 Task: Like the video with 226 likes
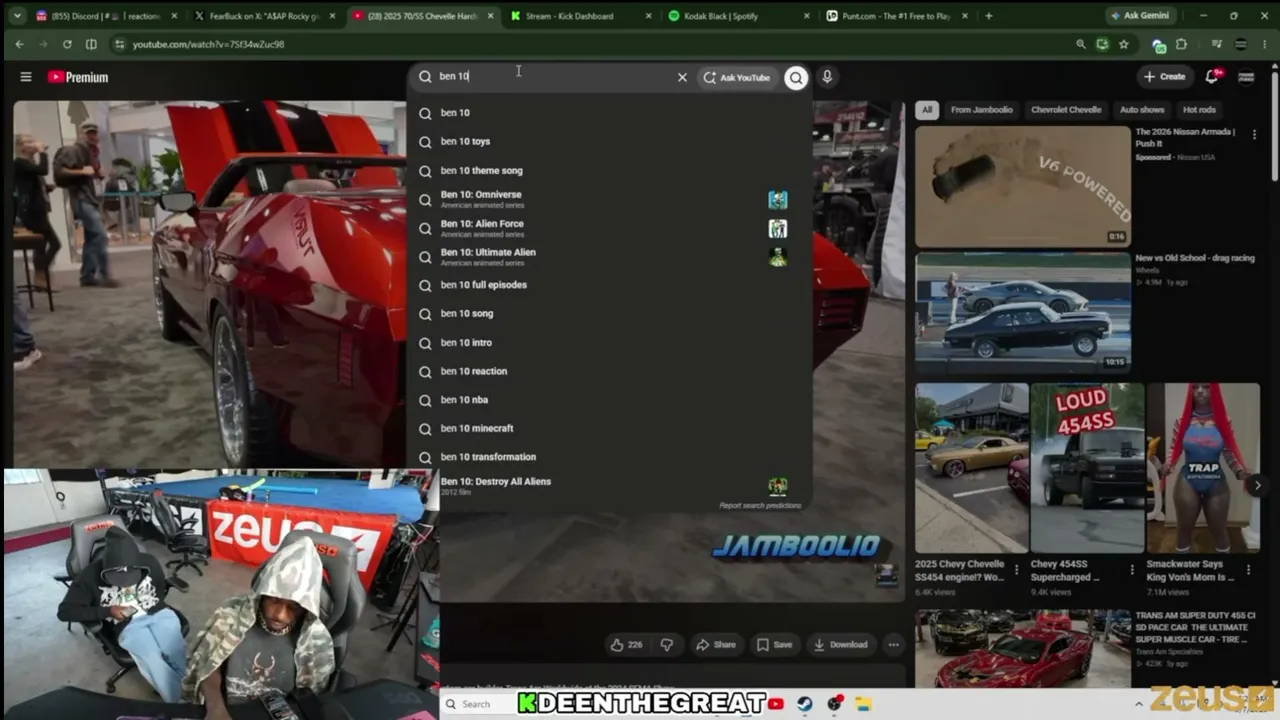pos(626,645)
